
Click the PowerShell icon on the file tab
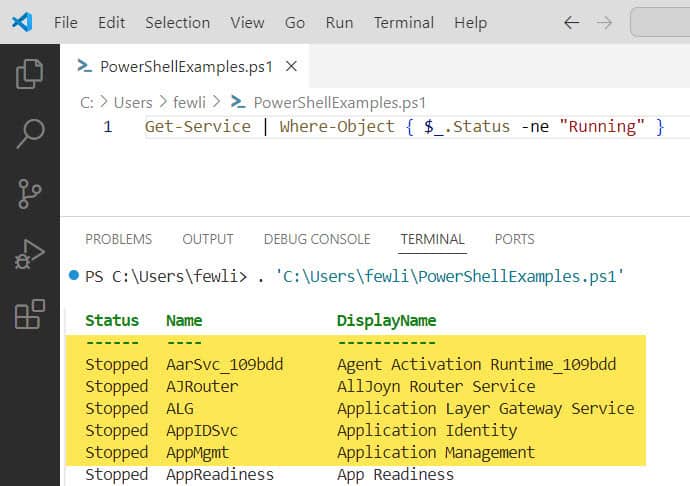click(x=84, y=66)
